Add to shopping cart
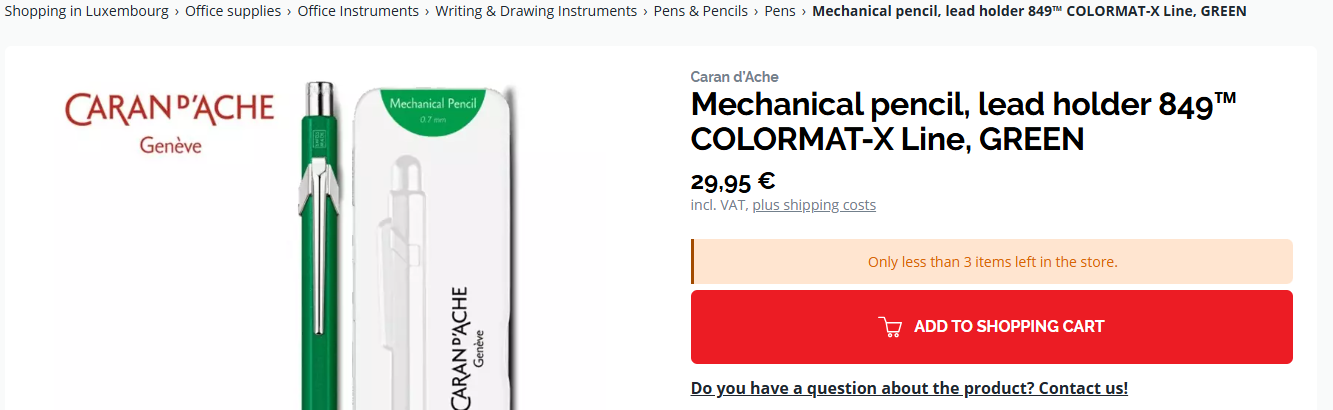1333x410 pixels. (x=992, y=327)
